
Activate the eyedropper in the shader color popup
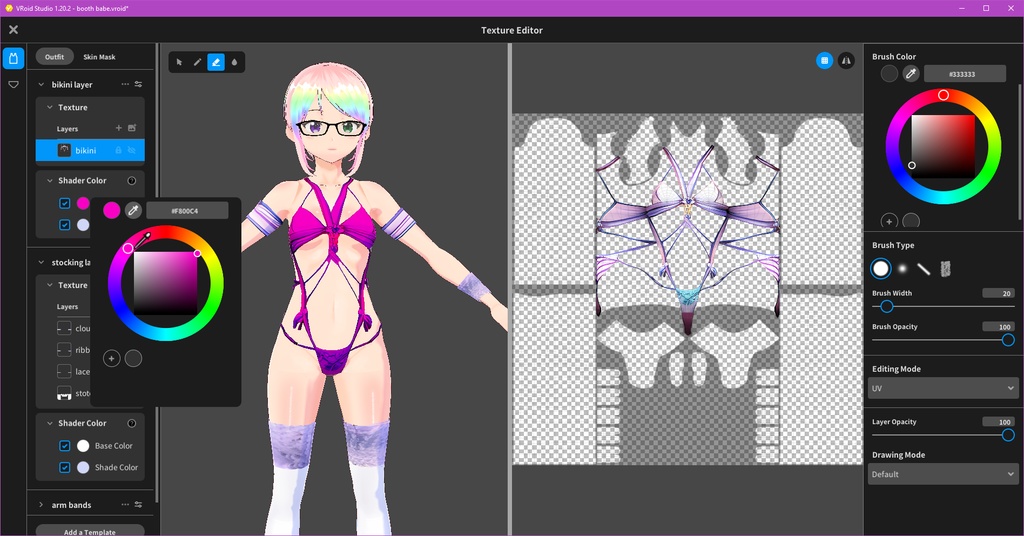click(133, 210)
